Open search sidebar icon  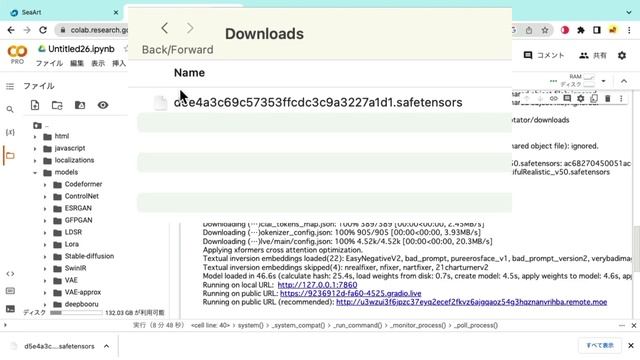(x=10, y=109)
